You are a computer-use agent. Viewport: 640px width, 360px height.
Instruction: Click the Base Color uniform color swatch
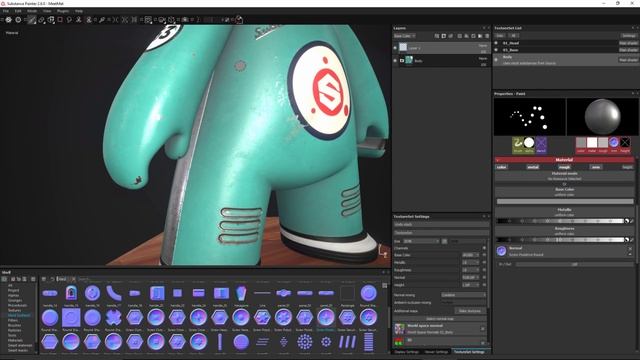click(565, 201)
